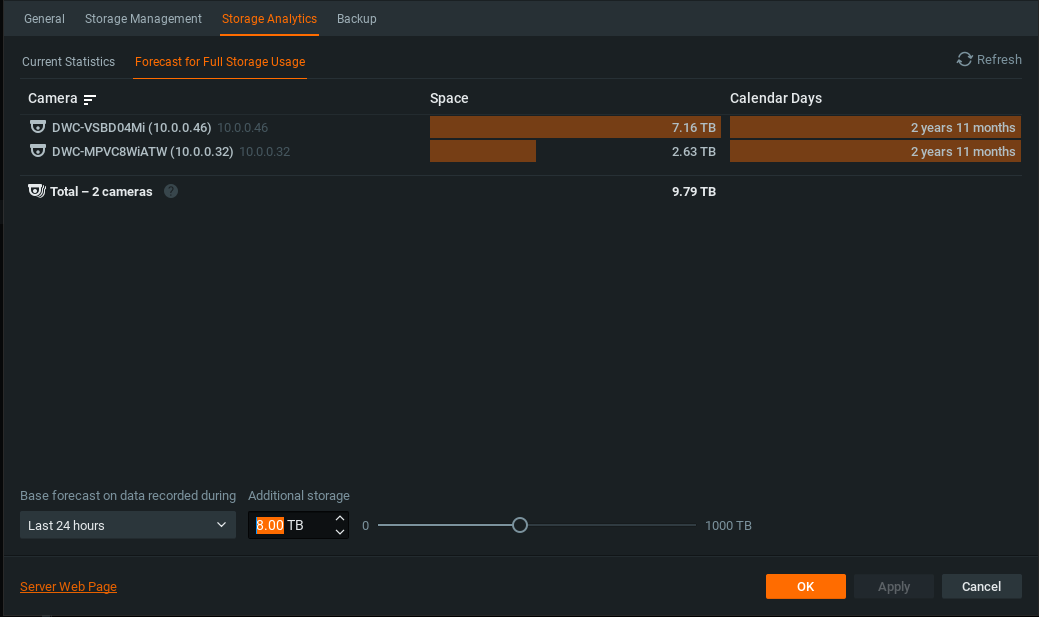Switch to Current Statistics sub-tab

(68, 62)
